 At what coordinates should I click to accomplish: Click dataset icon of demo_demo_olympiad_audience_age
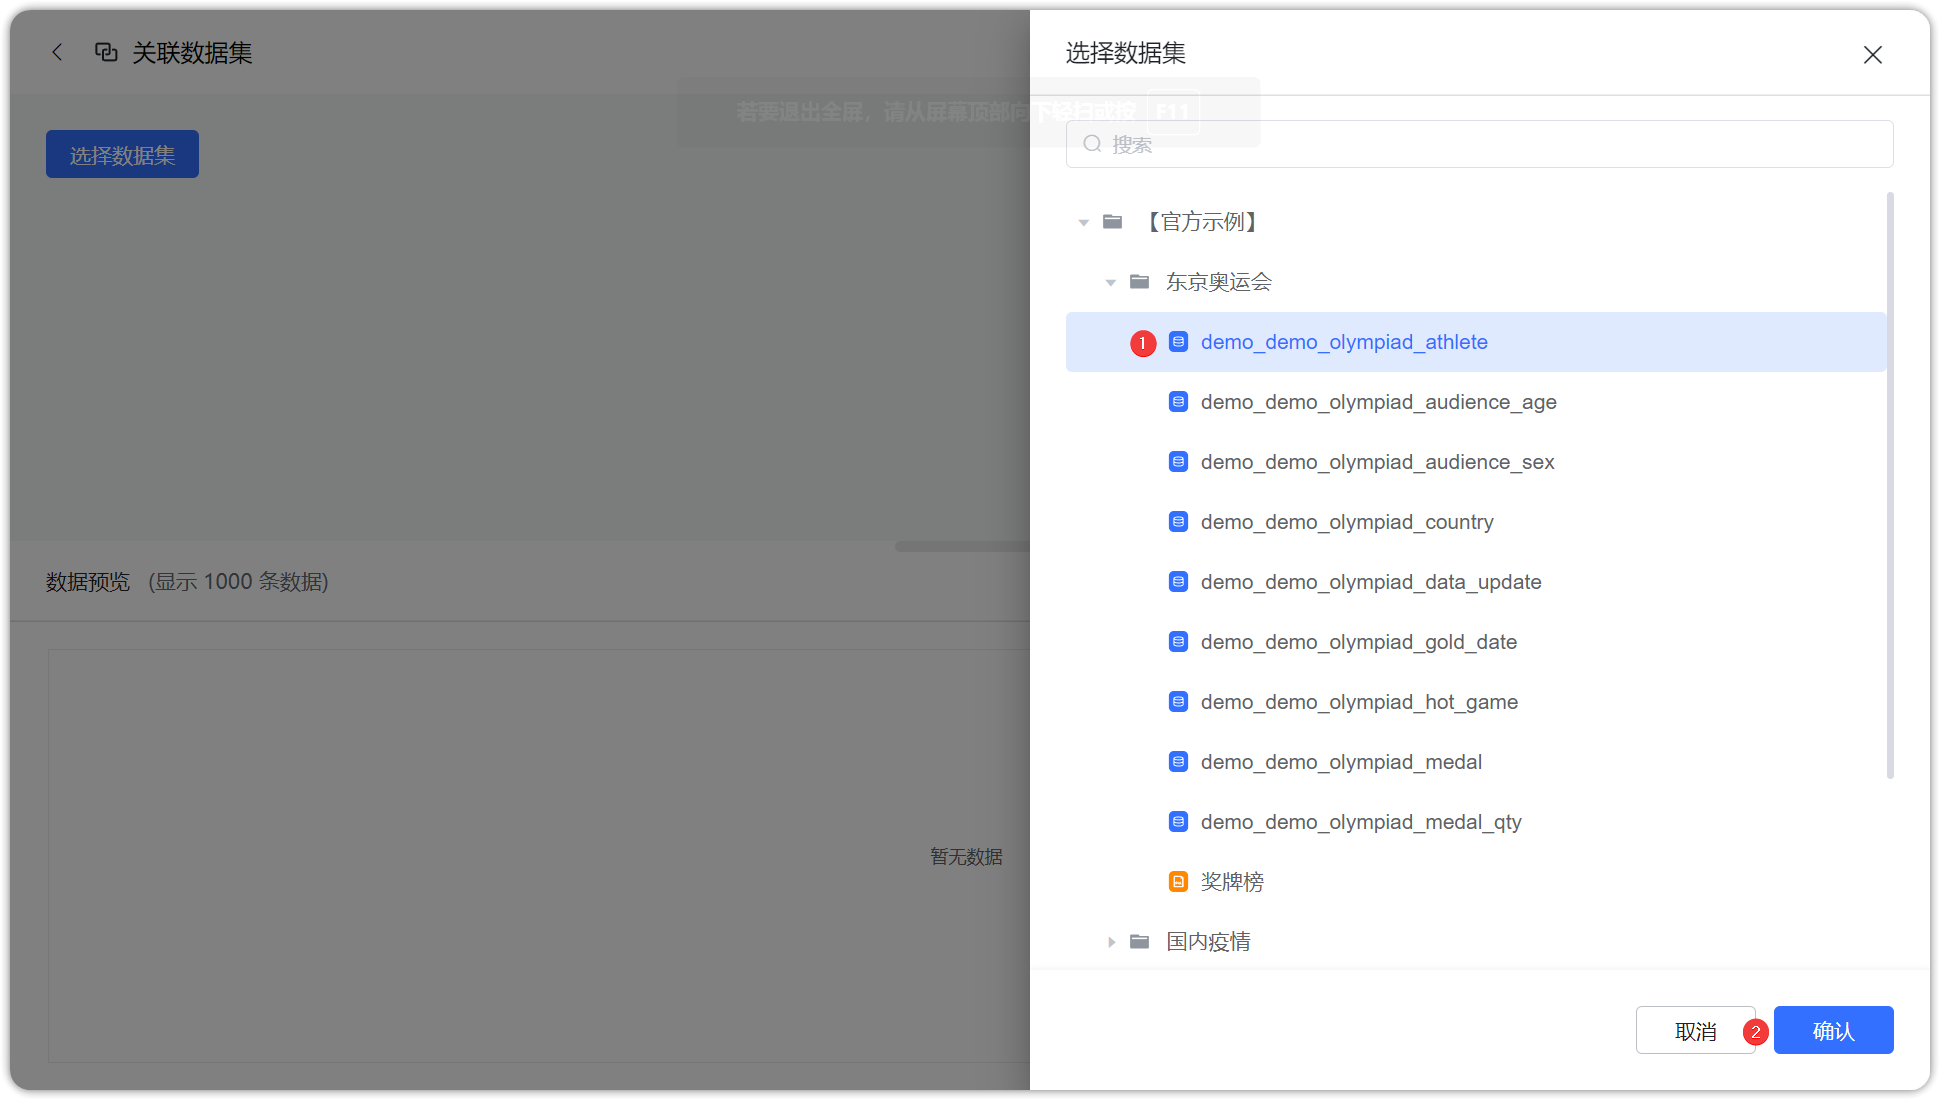click(x=1178, y=402)
